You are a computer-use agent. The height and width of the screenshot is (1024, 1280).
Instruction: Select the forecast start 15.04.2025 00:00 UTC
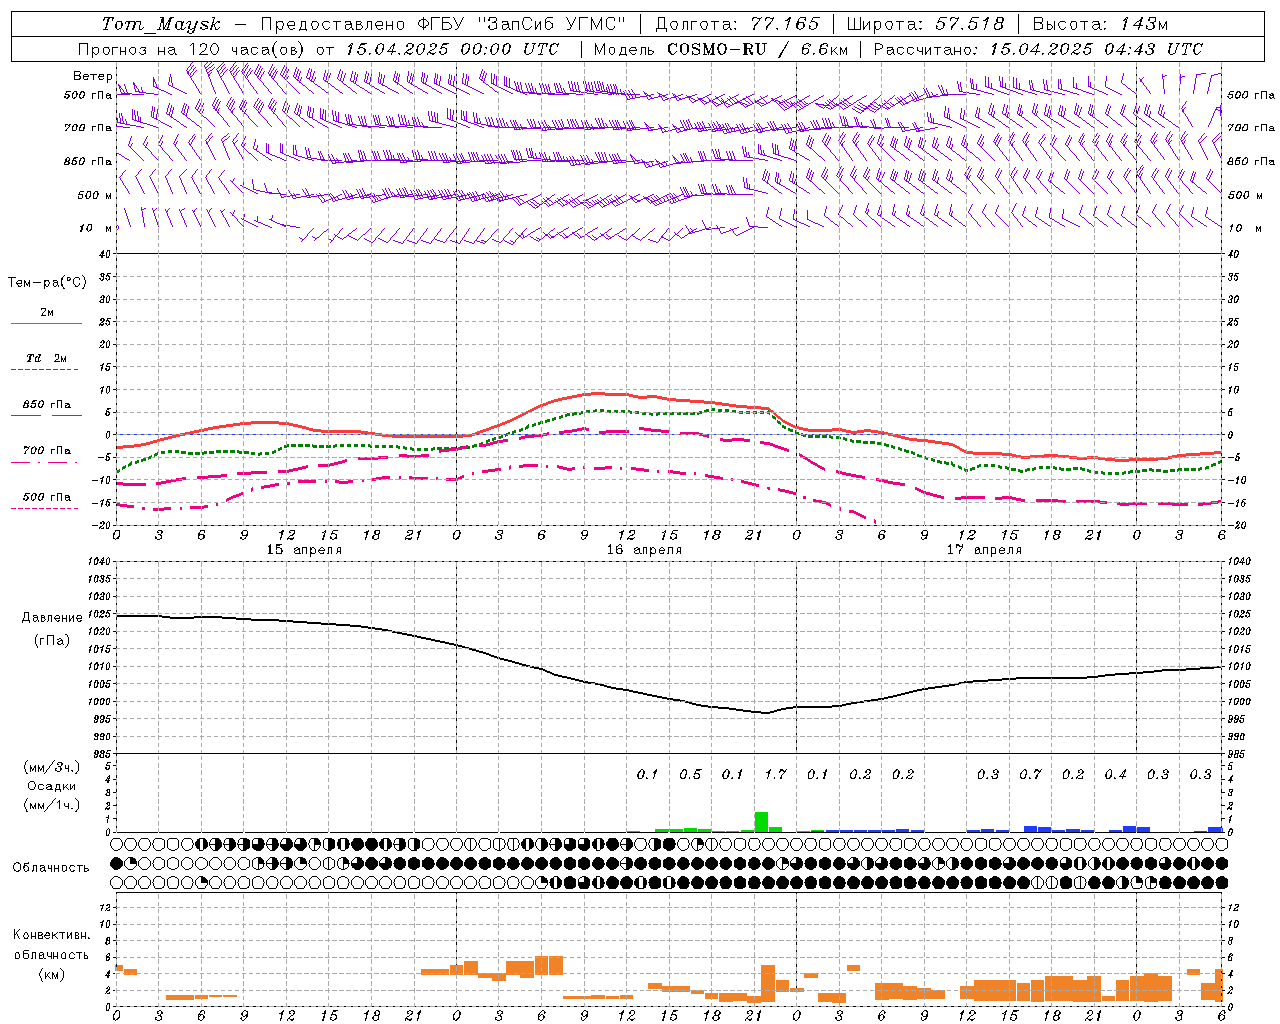(x=452, y=49)
